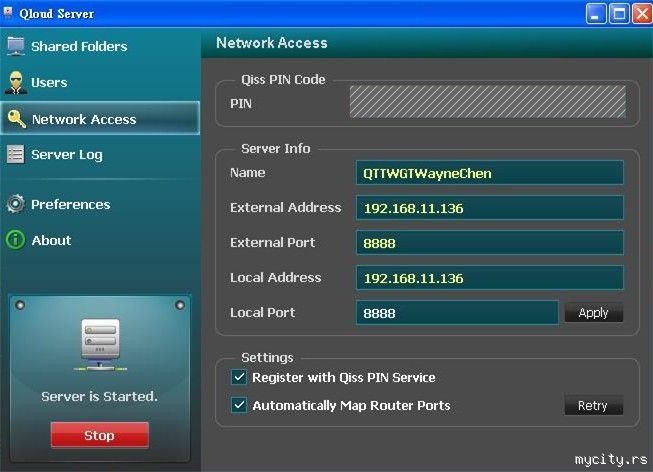Hit the Retry button
The height and width of the screenshot is (472, 653).
tap(593, 406)
